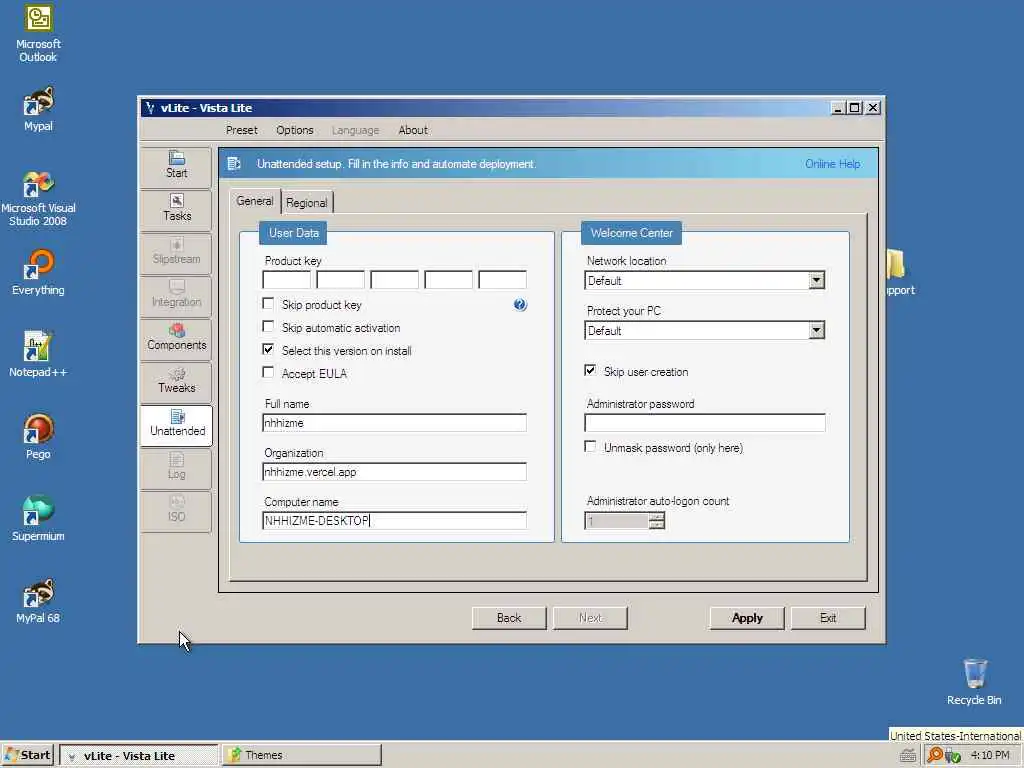Select the Unattended sidebar page
The width and height of the screenshot is (1024, 768).
[176, 424]
